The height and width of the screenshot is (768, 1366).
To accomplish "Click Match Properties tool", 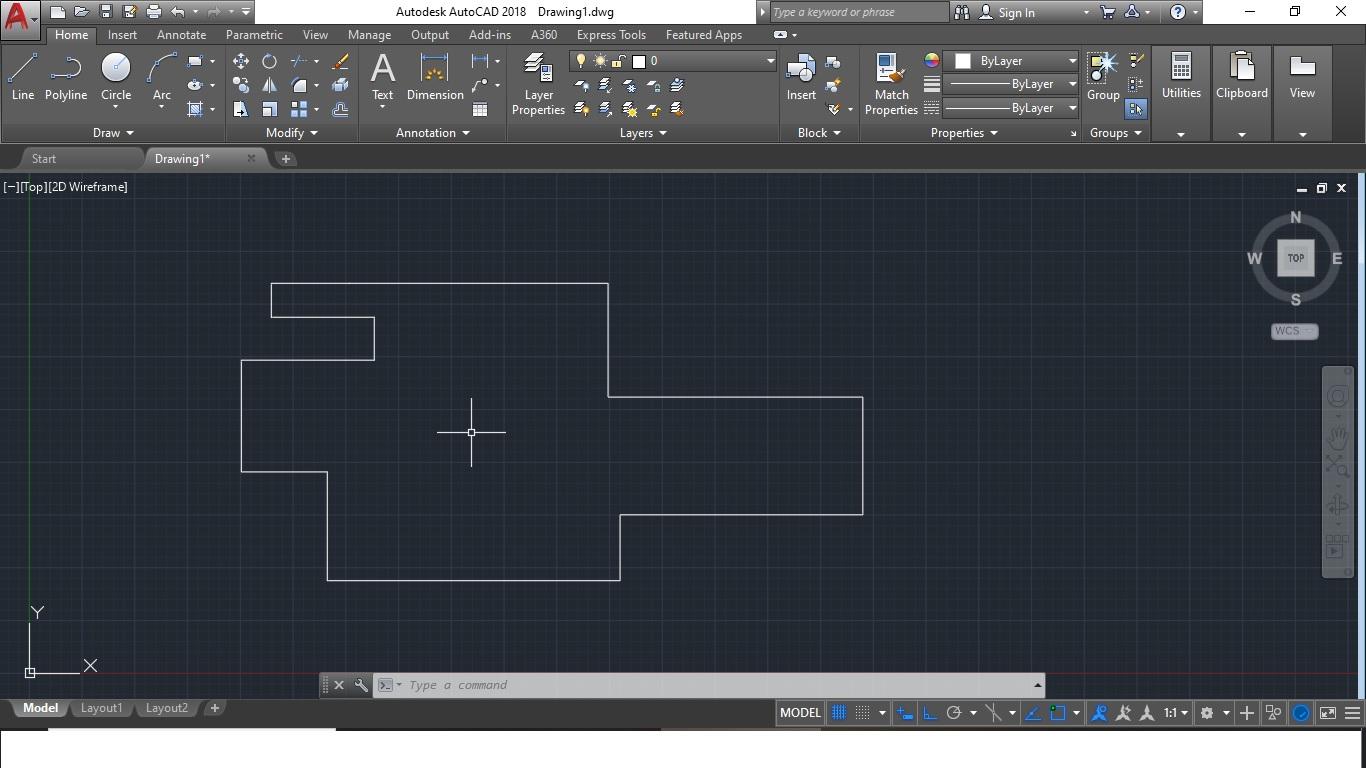I will pos(891,85).
